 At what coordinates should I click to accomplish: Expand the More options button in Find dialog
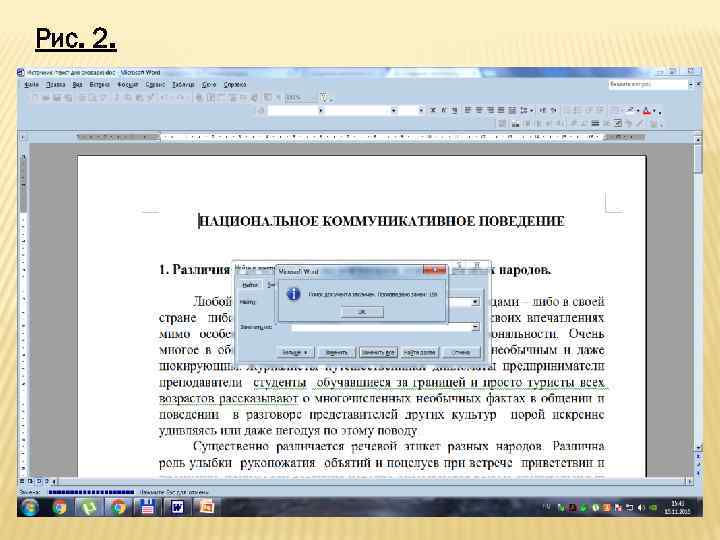click(x=295, y=352)
